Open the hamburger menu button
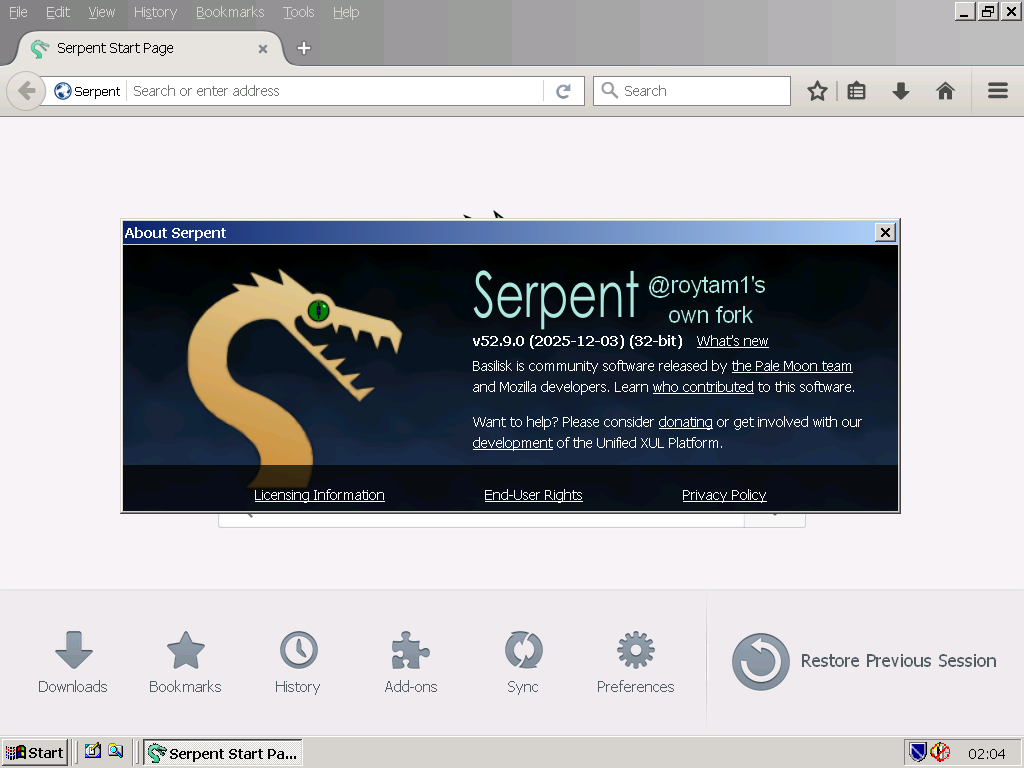 click(997, 91)
